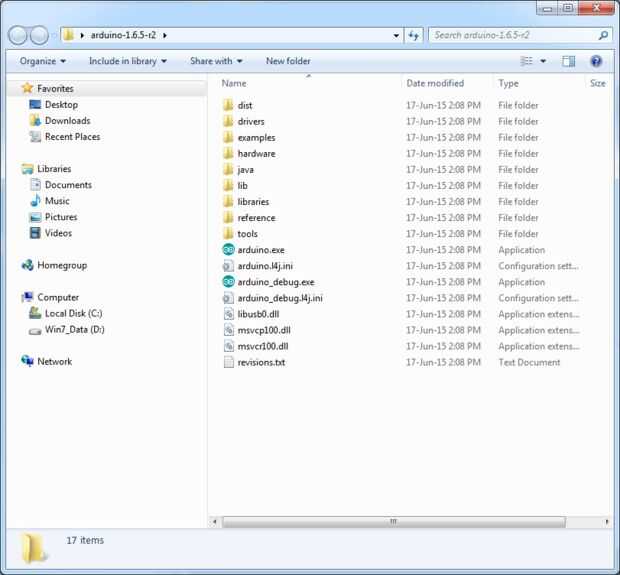Viewport: 620px width, 575px height.
Task: Toggle the preview pane icon
Action: coord(569,61)
